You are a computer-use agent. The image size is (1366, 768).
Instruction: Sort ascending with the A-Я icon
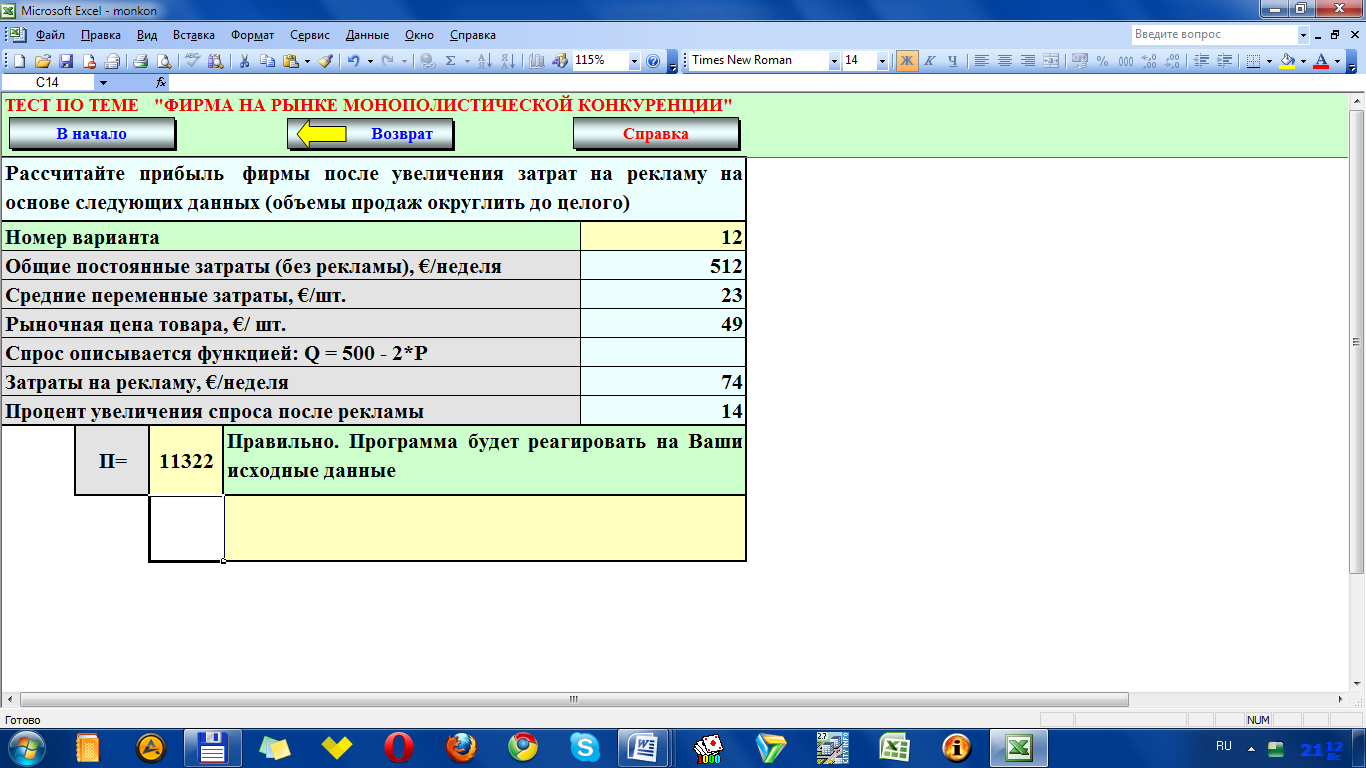486,61
